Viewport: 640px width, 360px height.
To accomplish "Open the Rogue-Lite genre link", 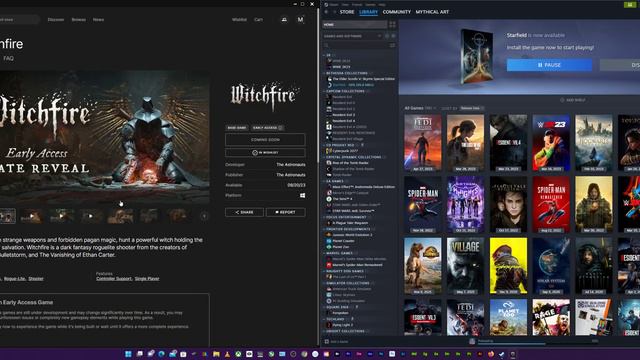I will coord(15,279).
